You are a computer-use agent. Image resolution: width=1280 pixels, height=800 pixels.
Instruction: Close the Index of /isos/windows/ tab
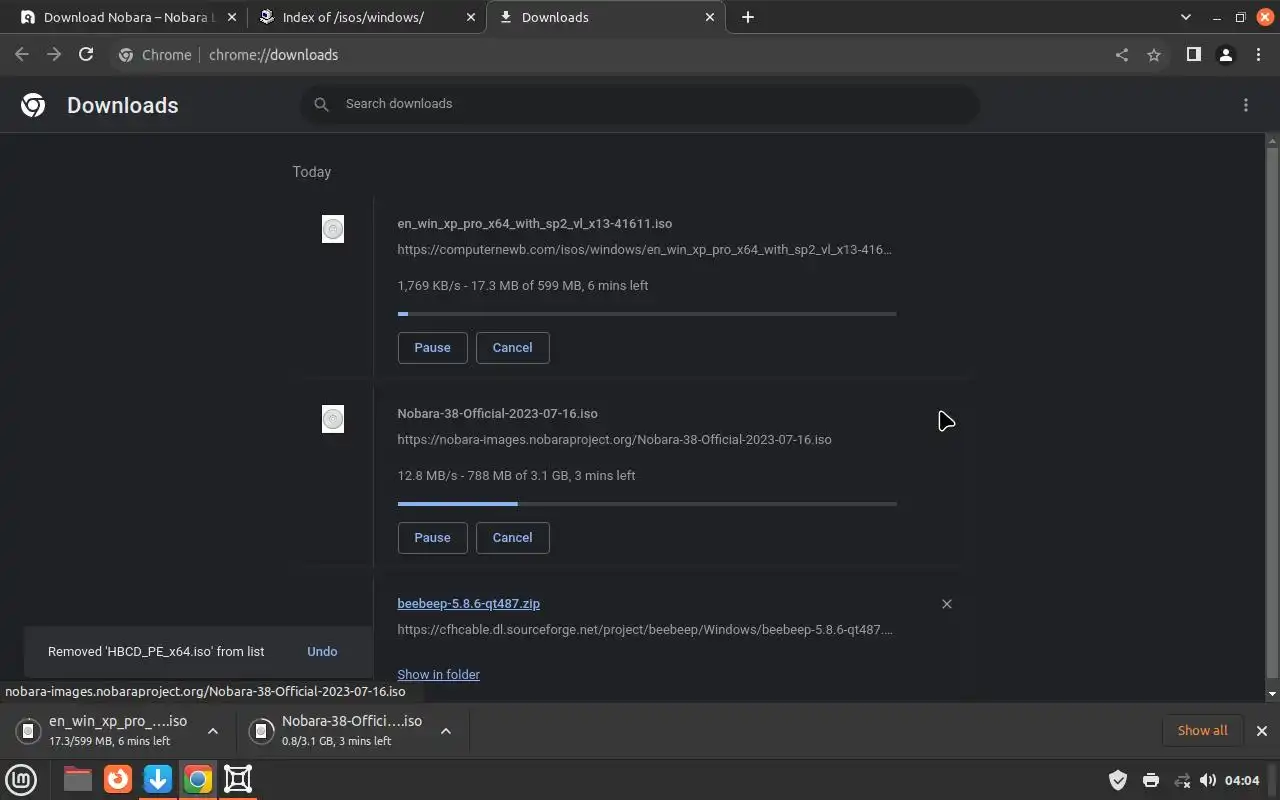[471, 17]
